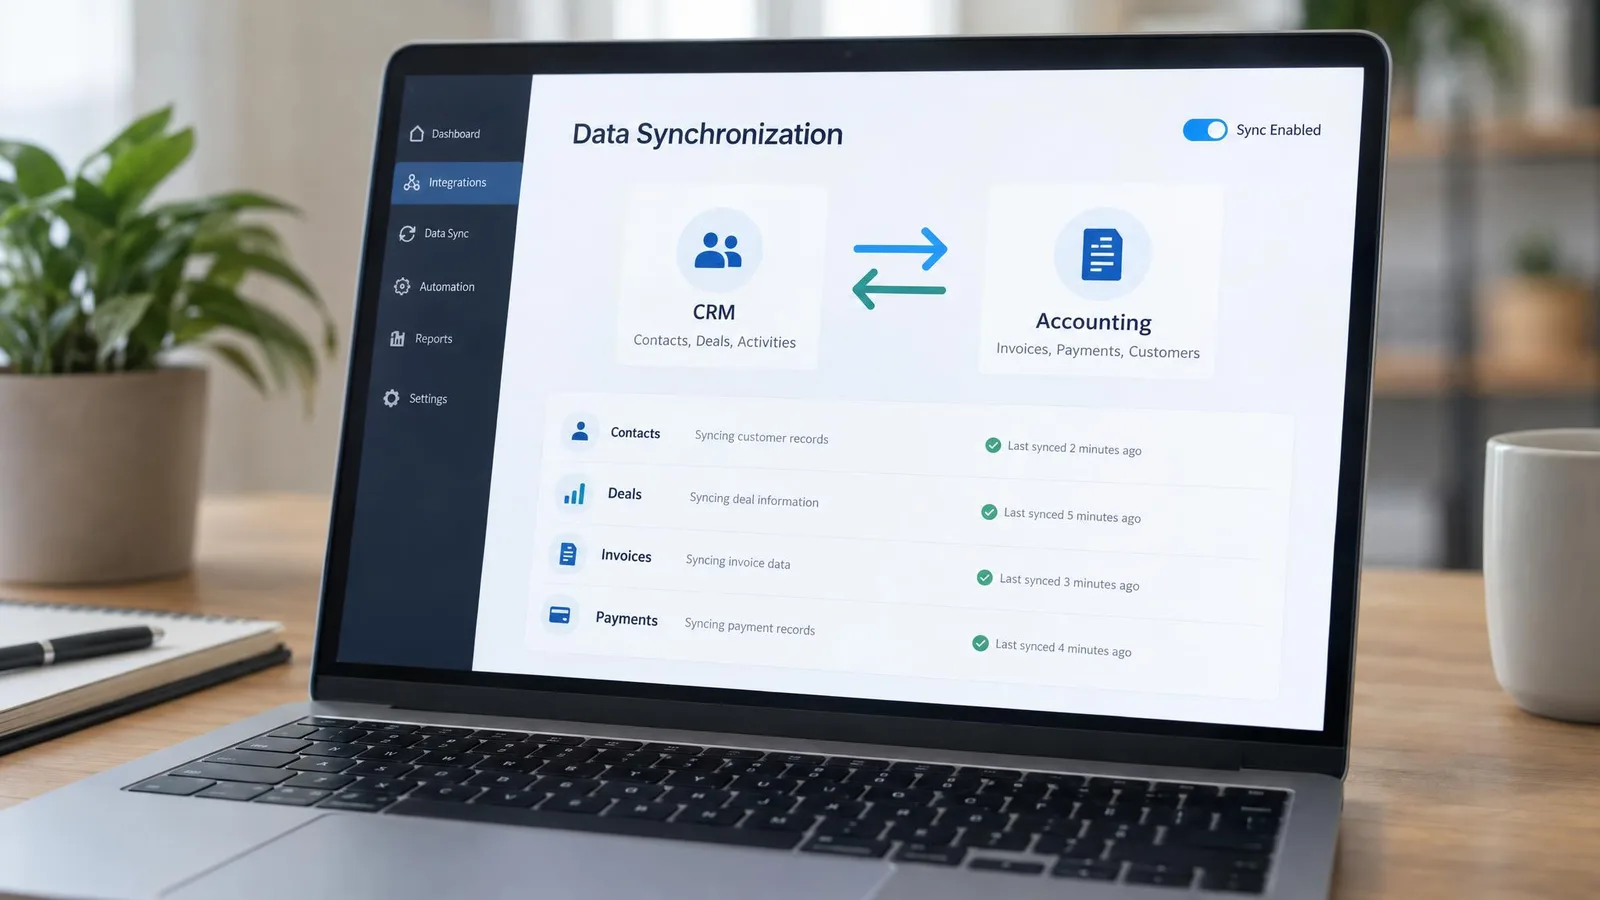
Task: Click 'Syncing payment records' text
Action: coord(750,626)
